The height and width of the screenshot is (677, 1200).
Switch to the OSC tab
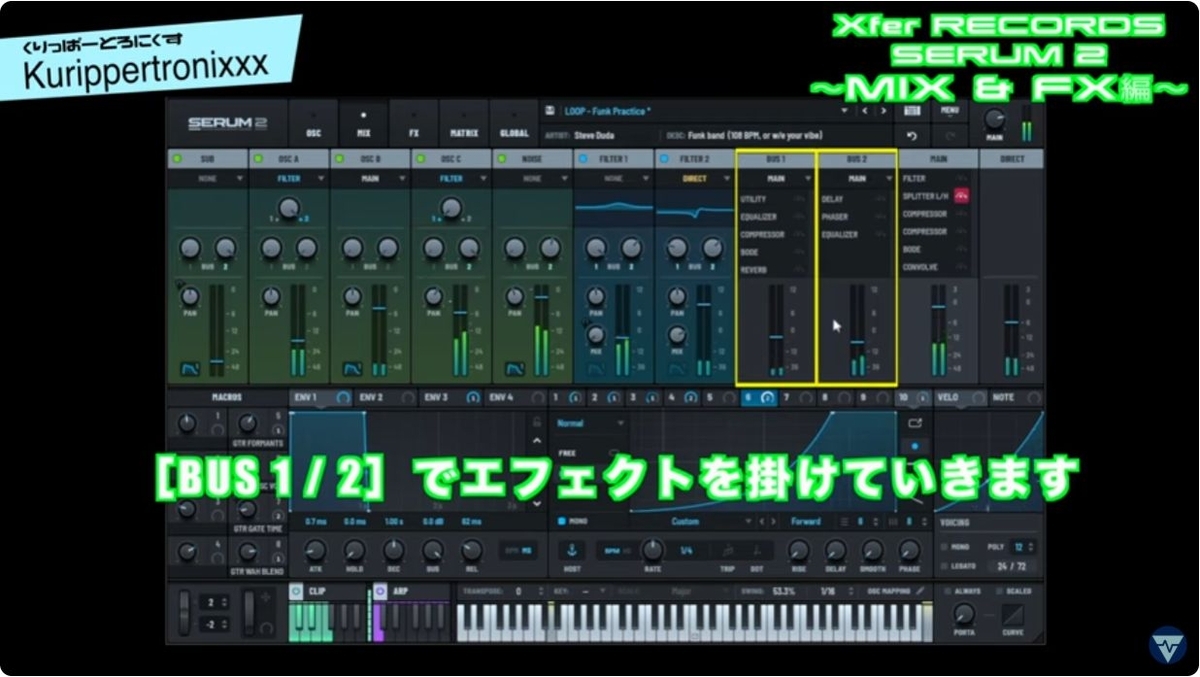point(313,125)
